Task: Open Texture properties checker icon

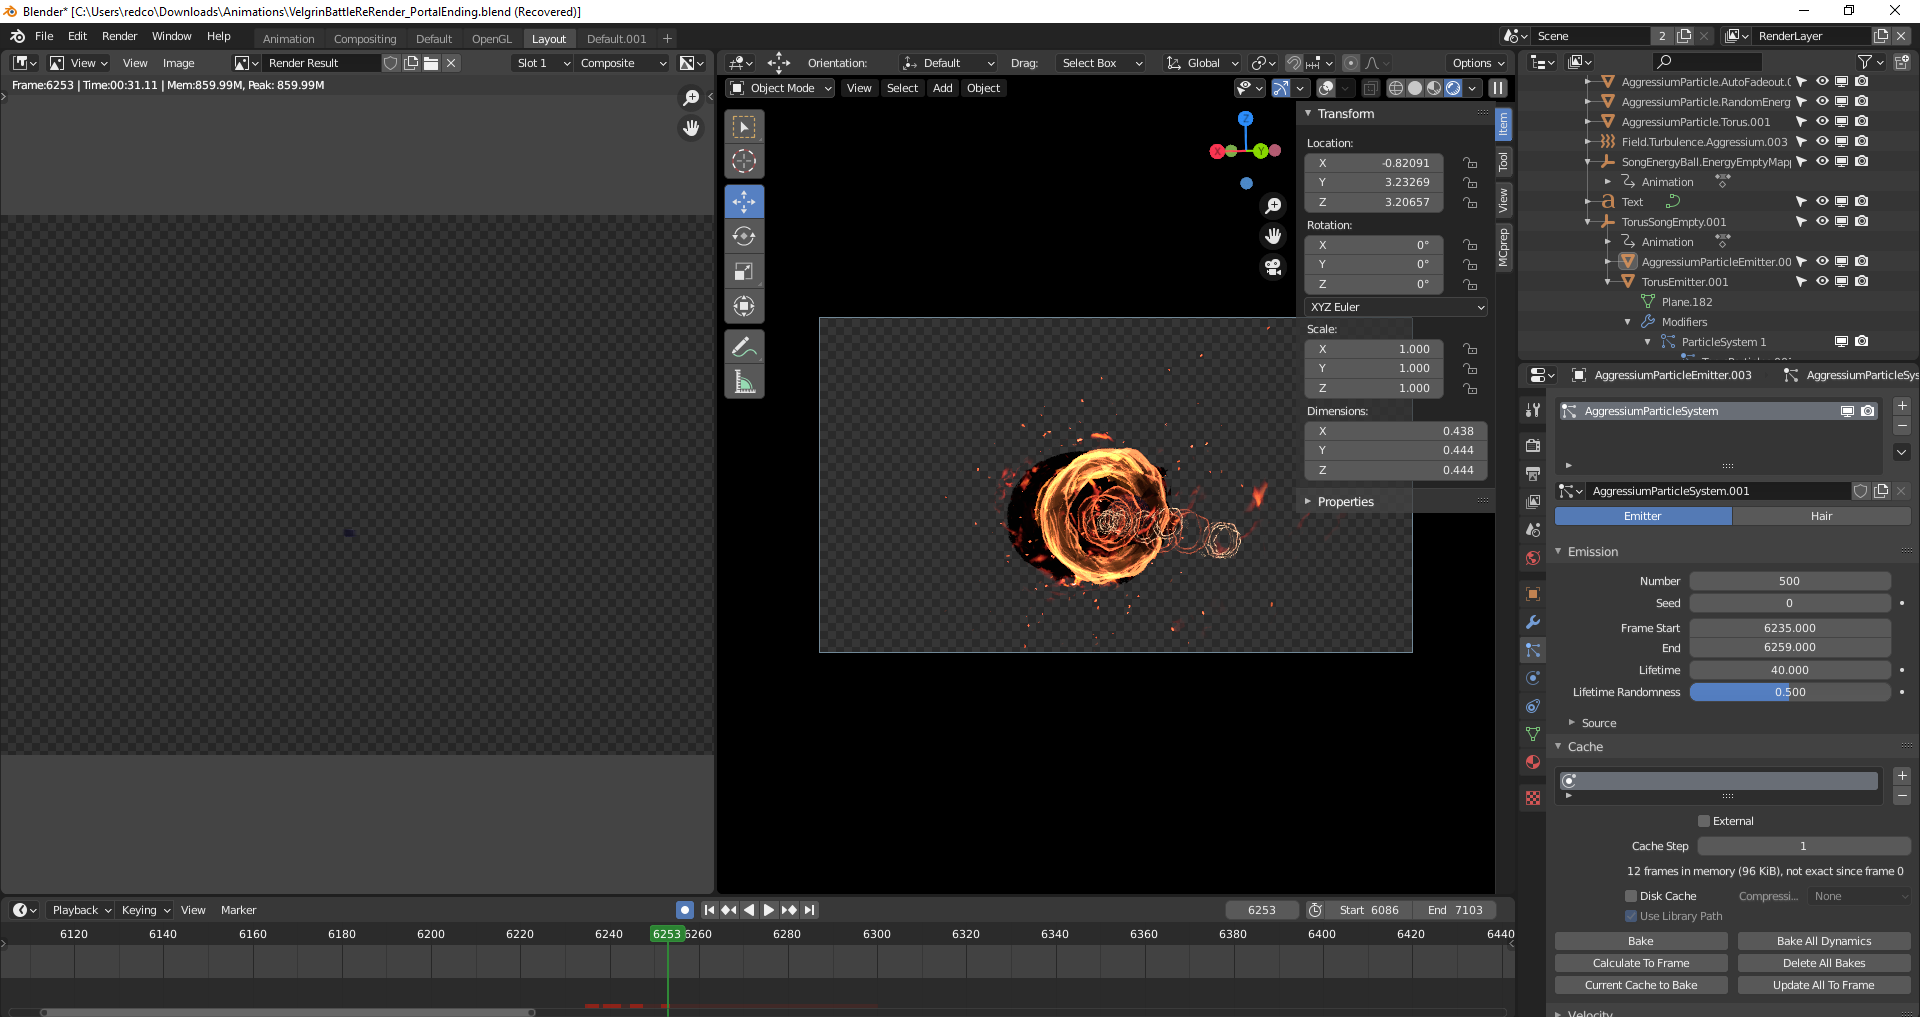Action: click(1533, 798)
